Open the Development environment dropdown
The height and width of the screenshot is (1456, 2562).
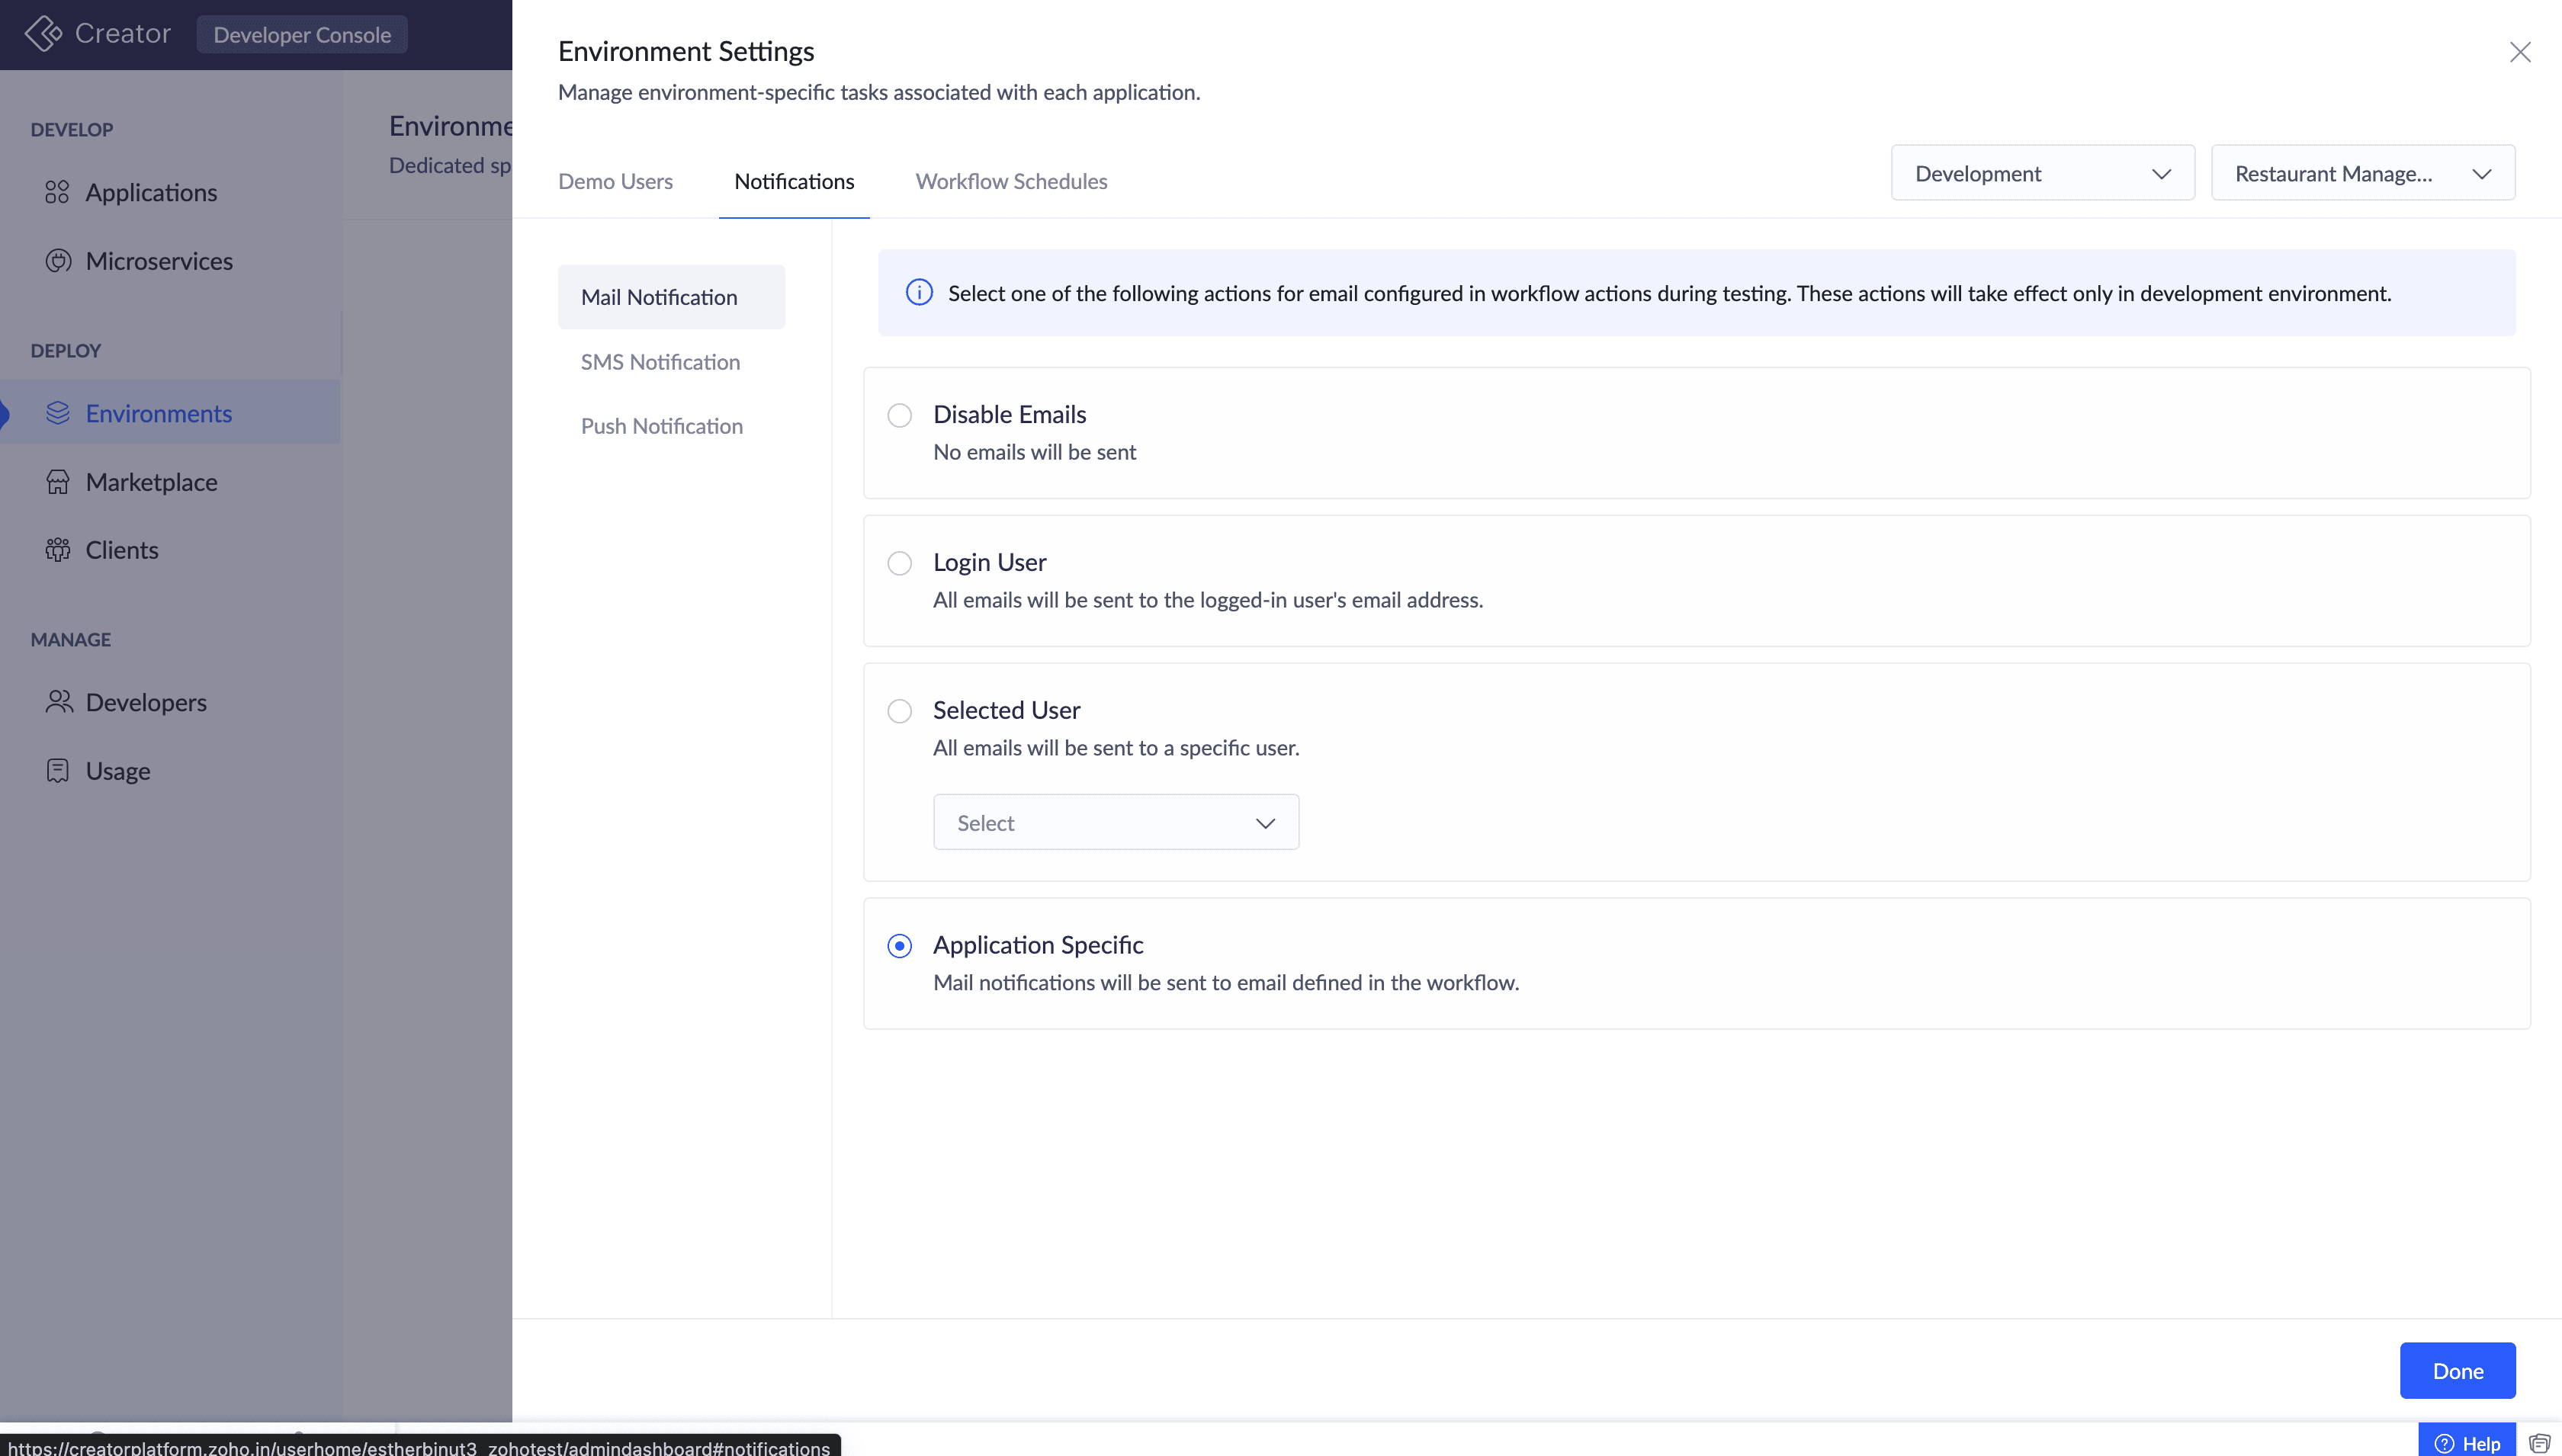click(2042, 173)
